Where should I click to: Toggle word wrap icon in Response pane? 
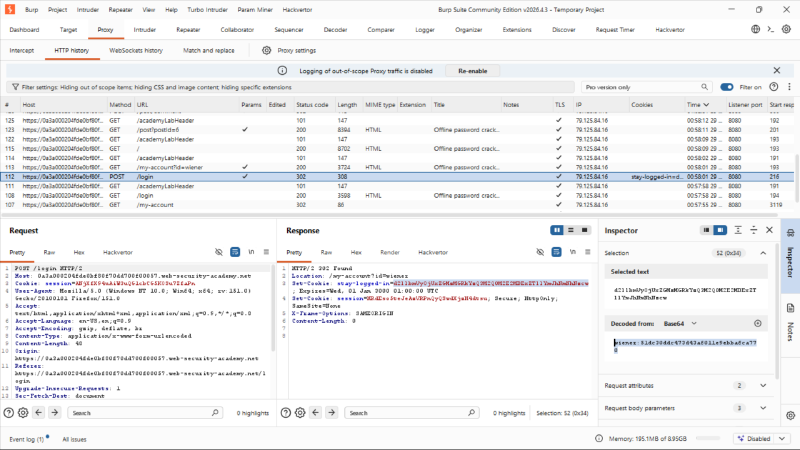556,252
